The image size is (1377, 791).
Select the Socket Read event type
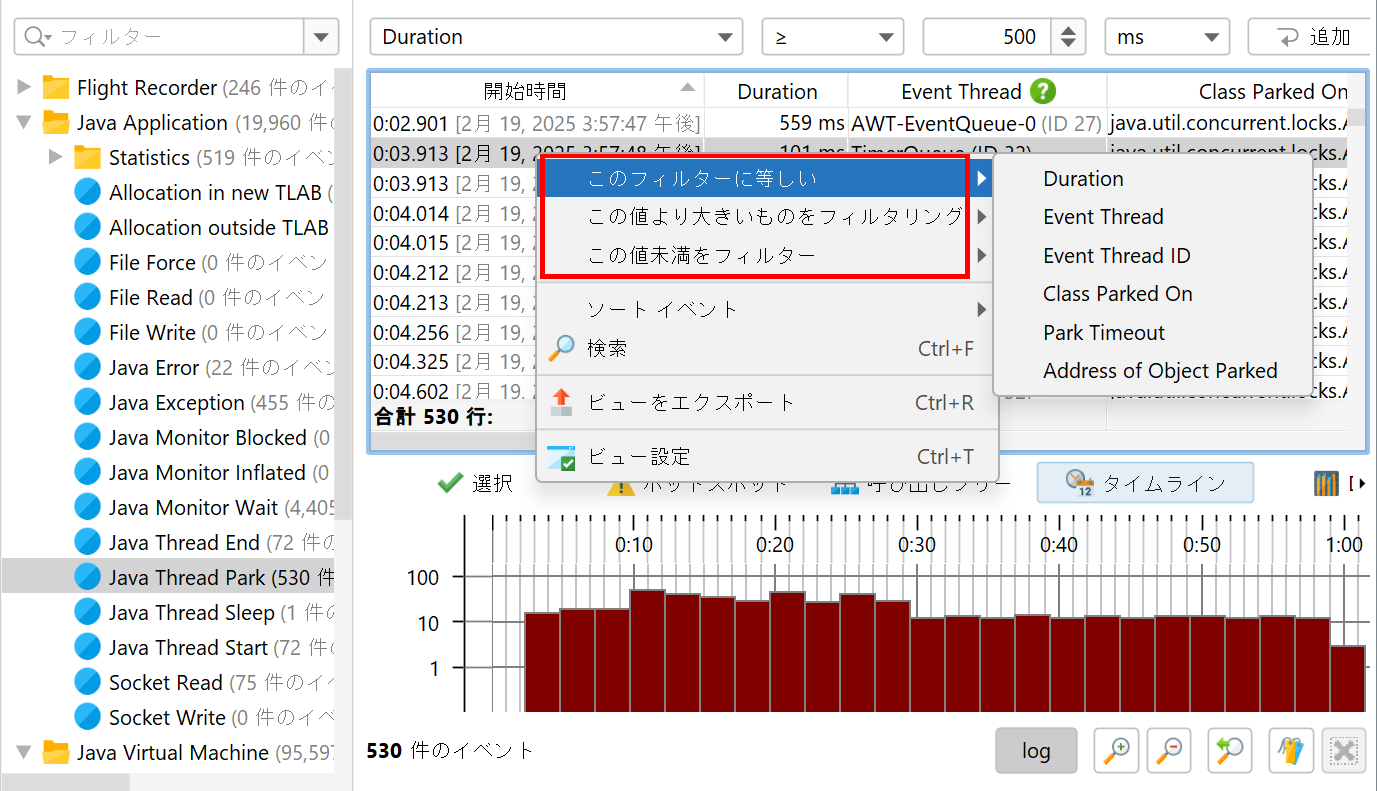click(204, 683)
